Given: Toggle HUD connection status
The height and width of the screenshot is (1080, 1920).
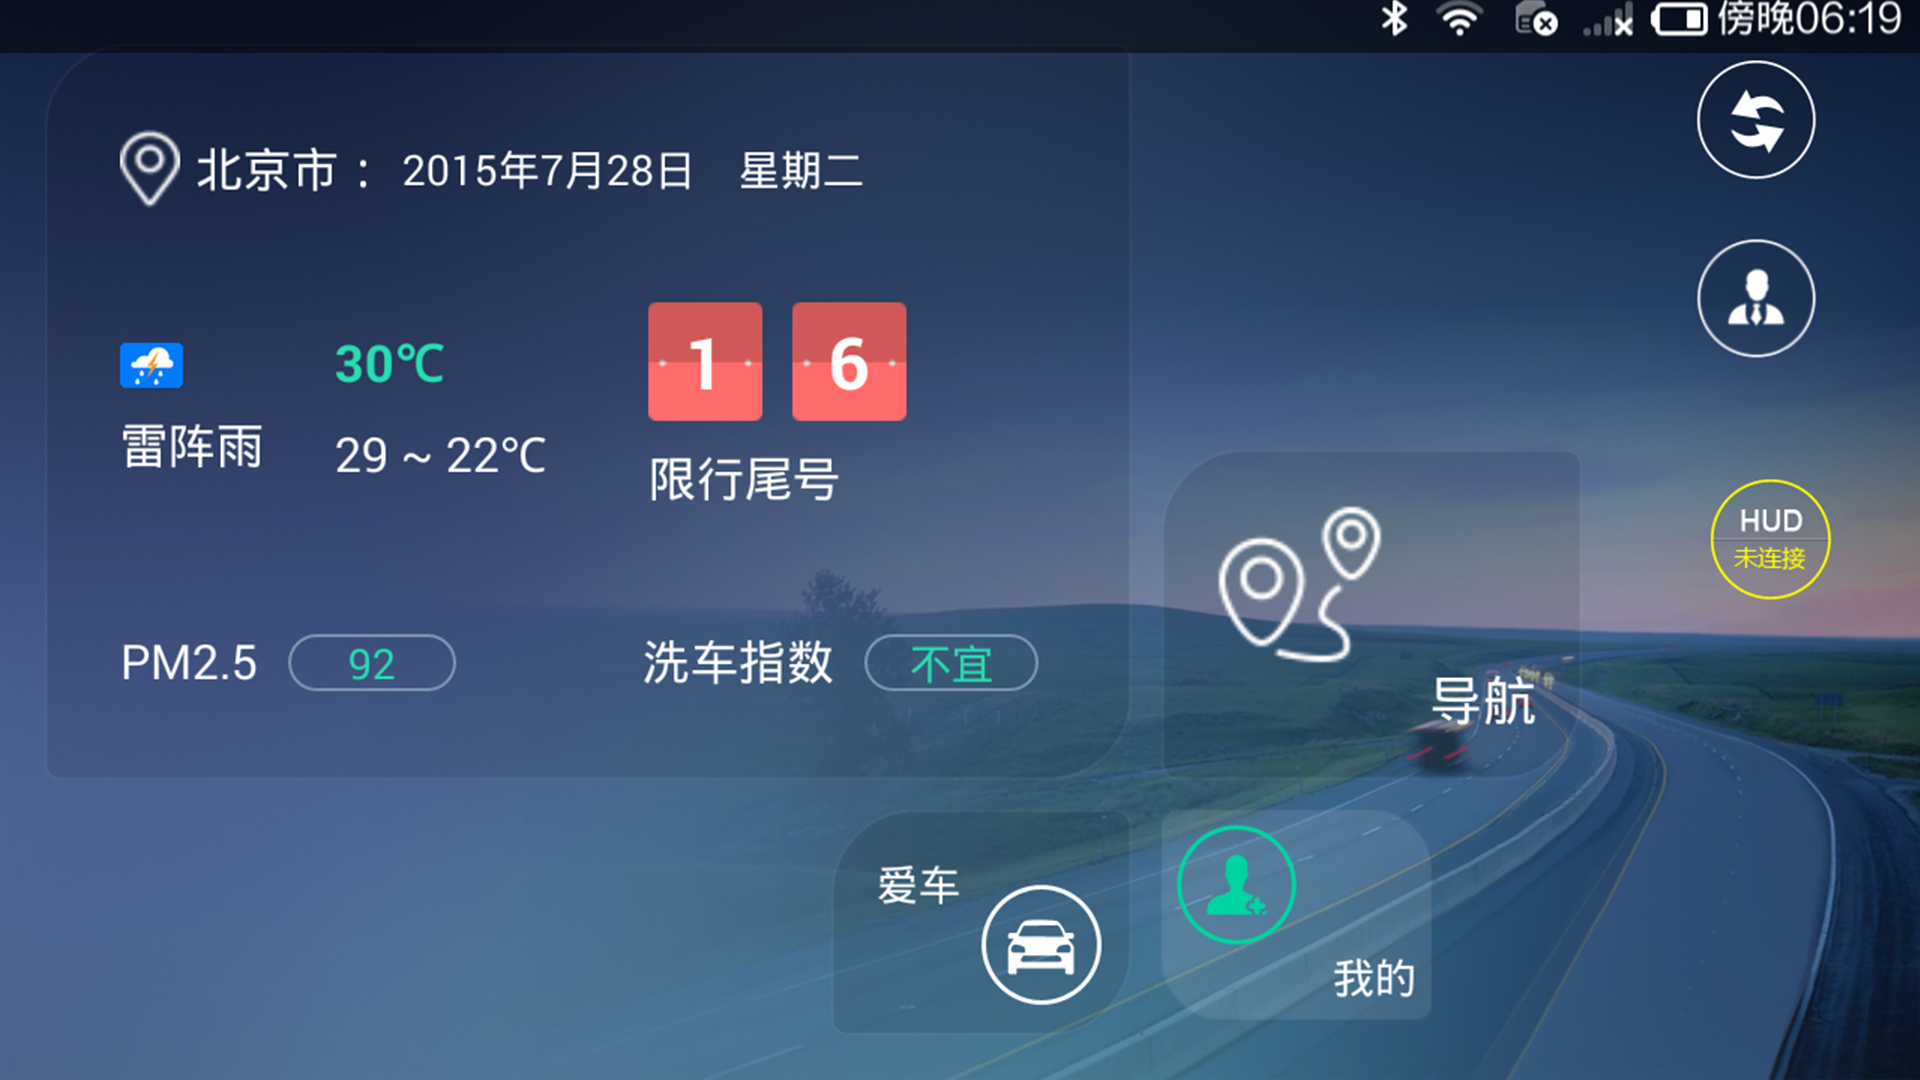Looking at the screenshot, I should point(1767,538).
